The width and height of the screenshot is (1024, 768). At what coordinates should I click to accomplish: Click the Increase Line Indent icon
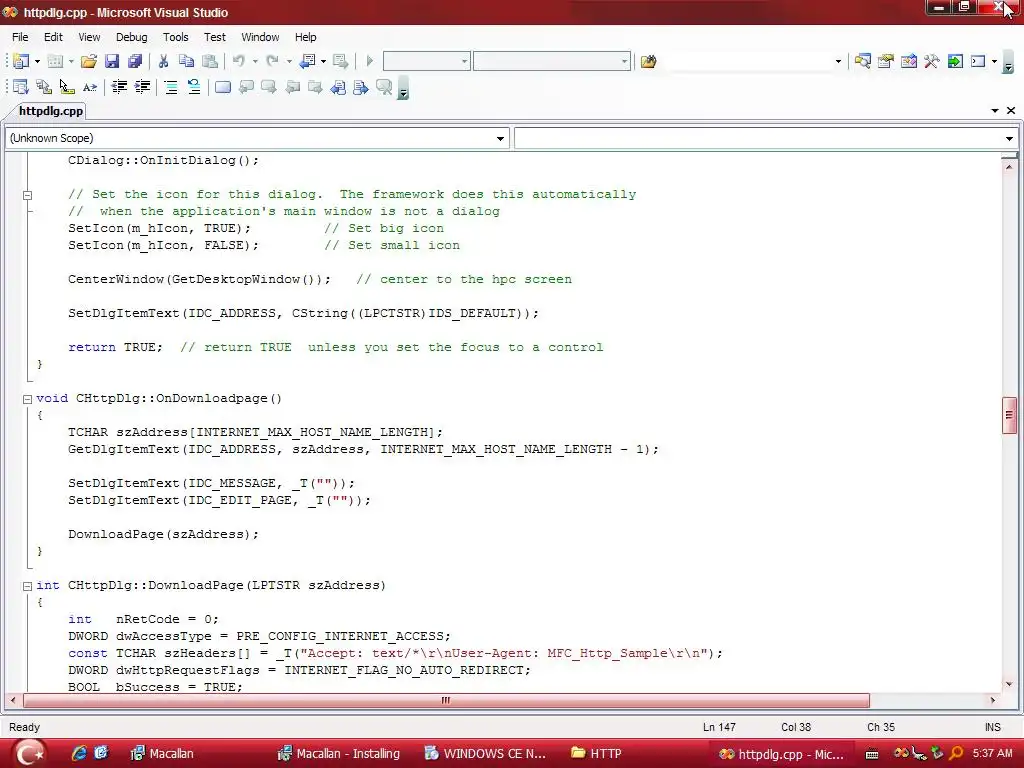pyautogui.click(x=142, y=87)
